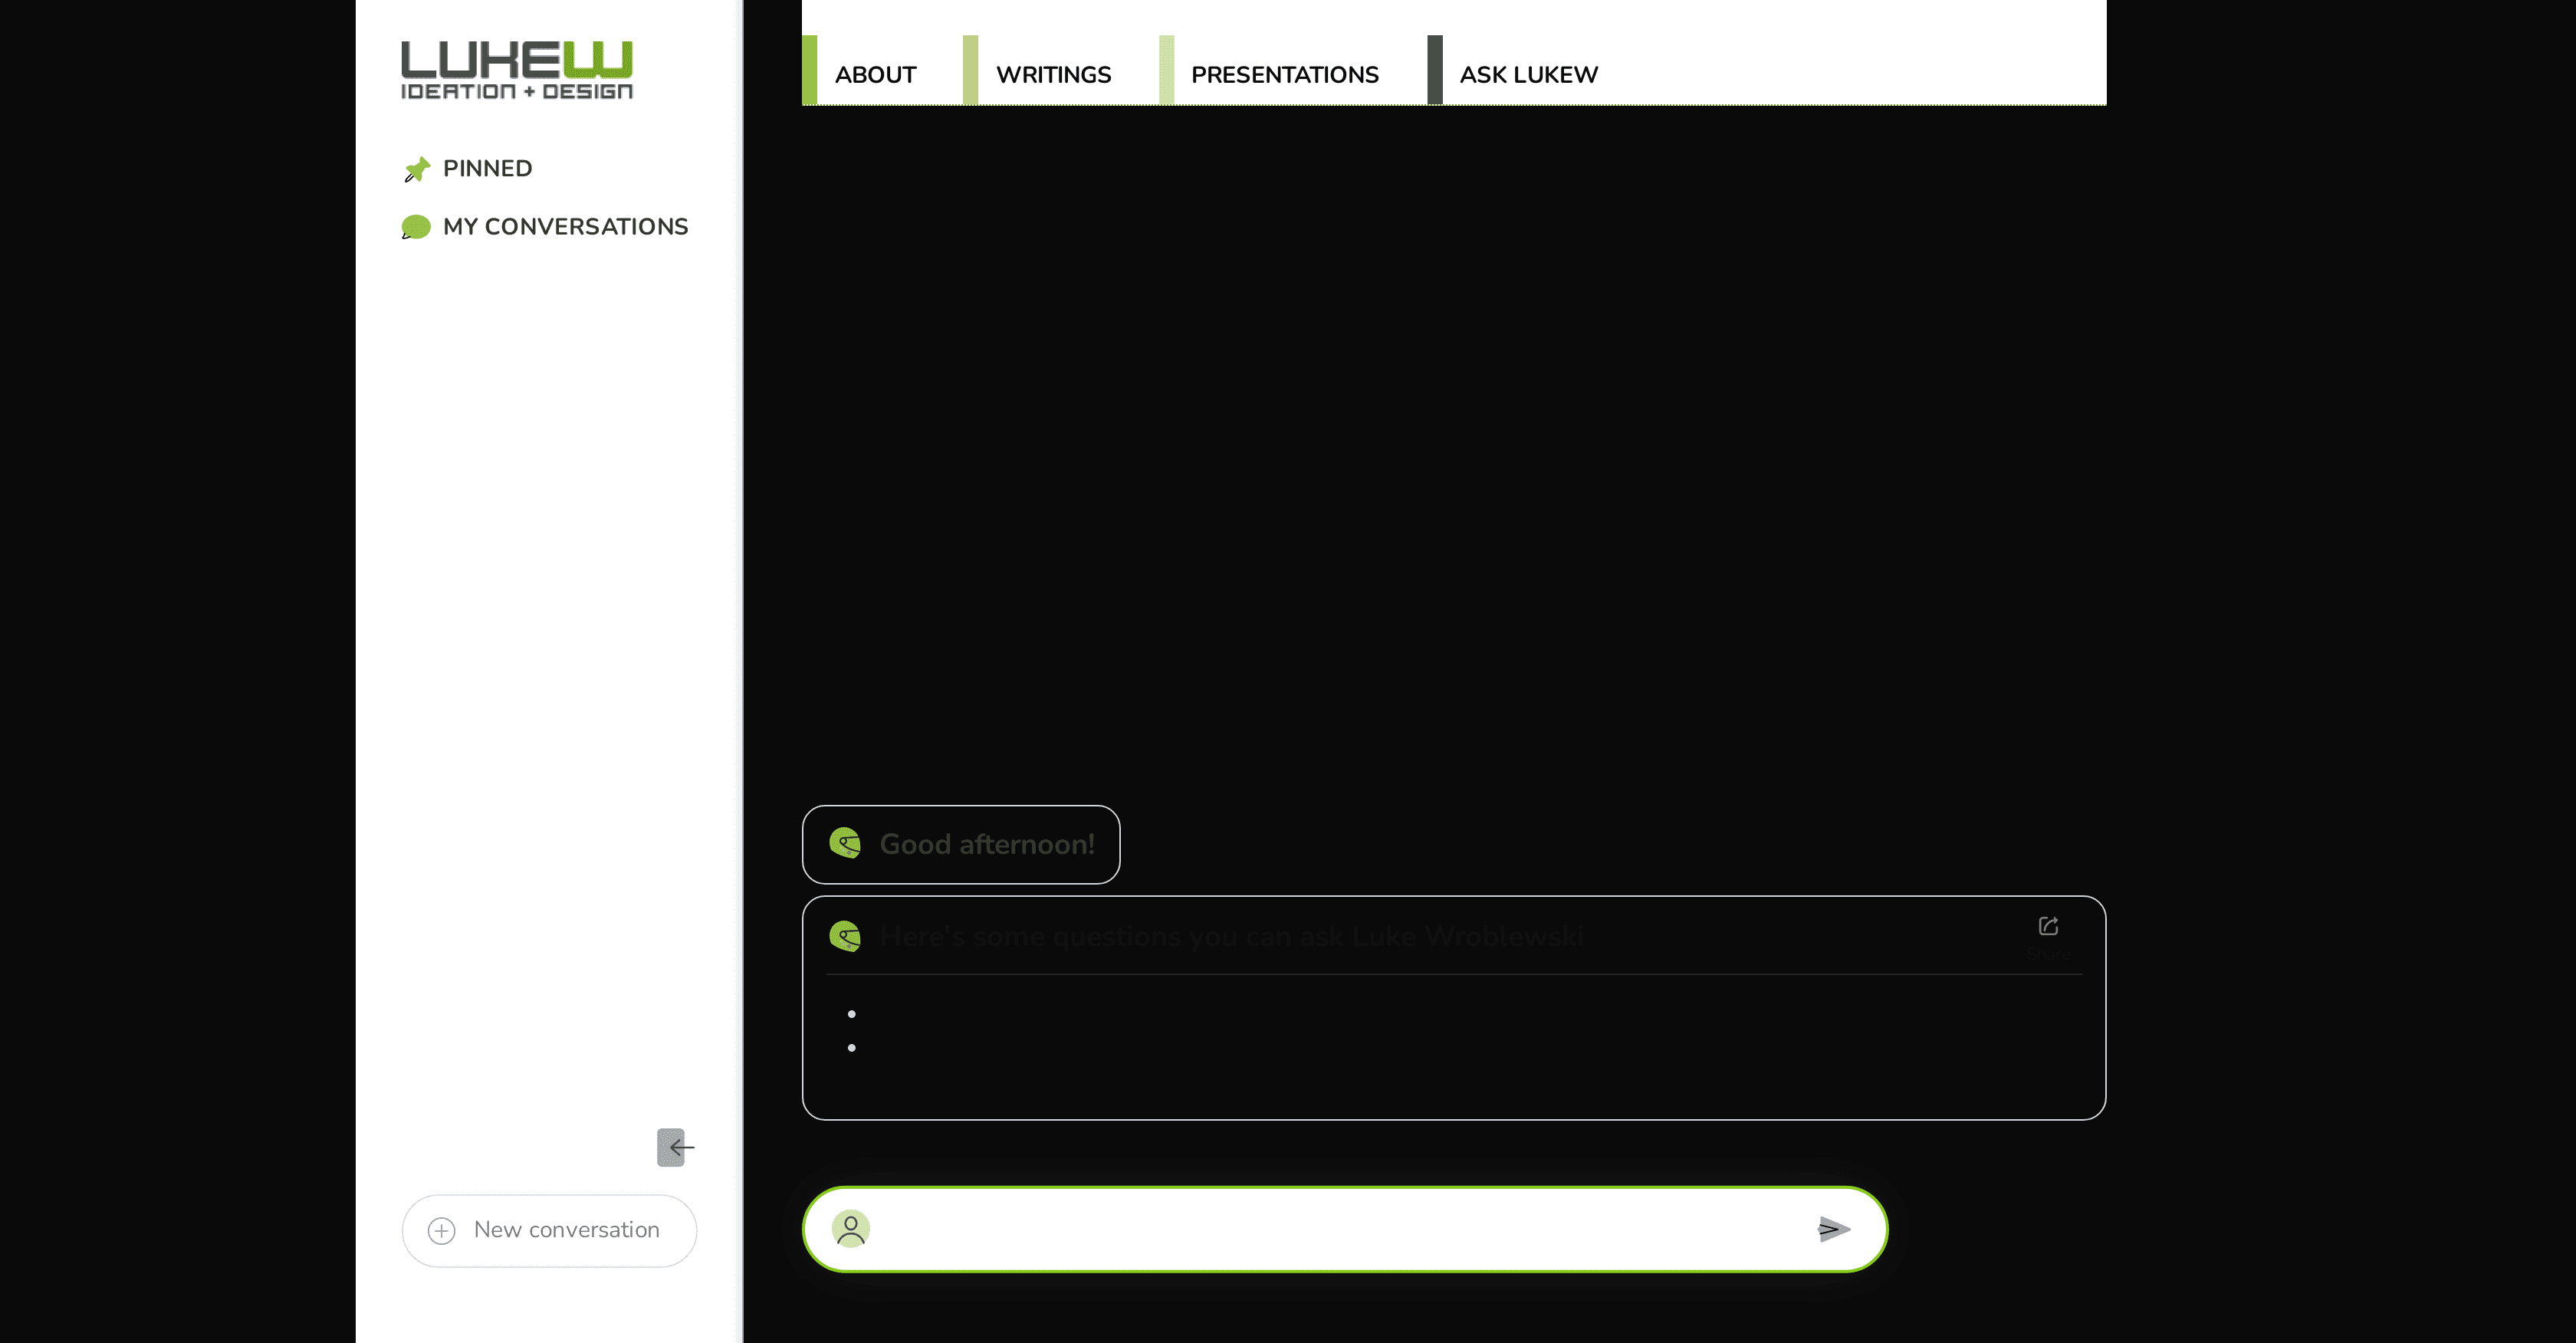
Task: Click helmet avatar in Good afternoon bubble
Action: [845, 843]
